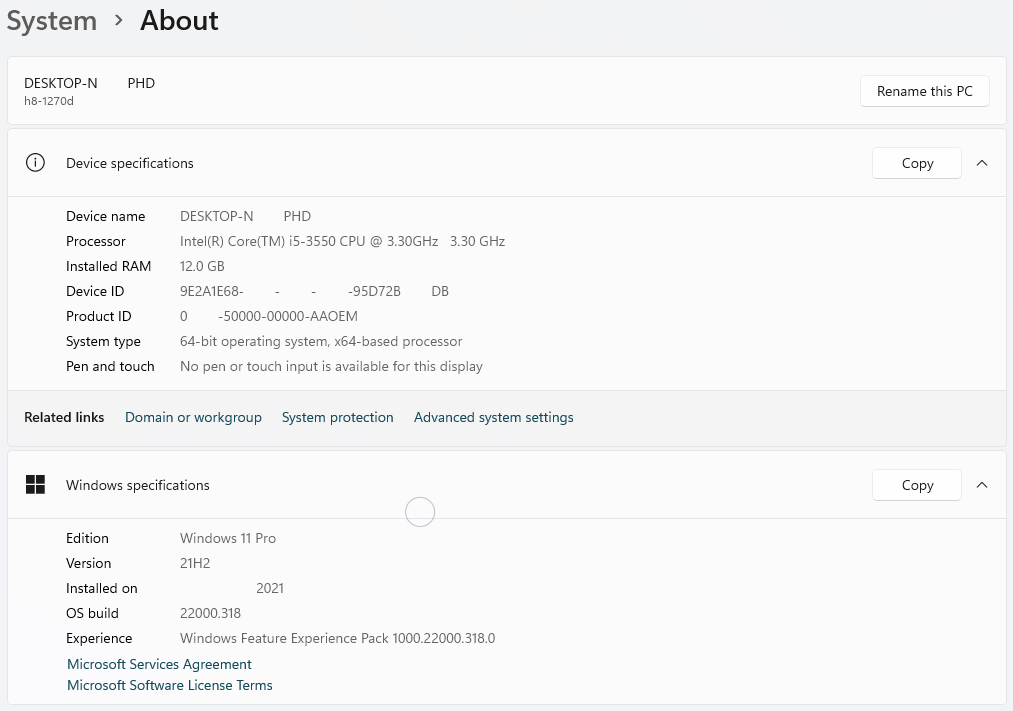Copy the Windows specifications
The width and height of the screenshot is (1013, 711).
(916, 485)
